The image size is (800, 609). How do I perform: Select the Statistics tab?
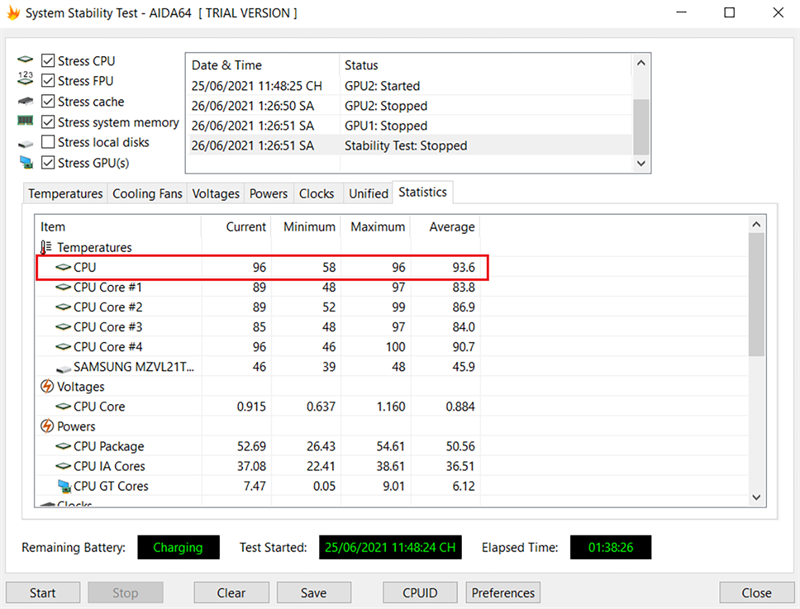click(x=422, y=192)
